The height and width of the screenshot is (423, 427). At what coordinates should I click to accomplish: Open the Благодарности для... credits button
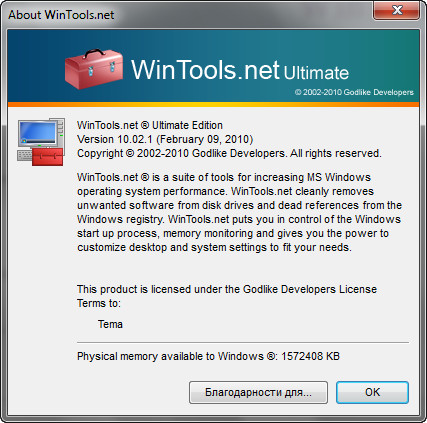point(258,392)
